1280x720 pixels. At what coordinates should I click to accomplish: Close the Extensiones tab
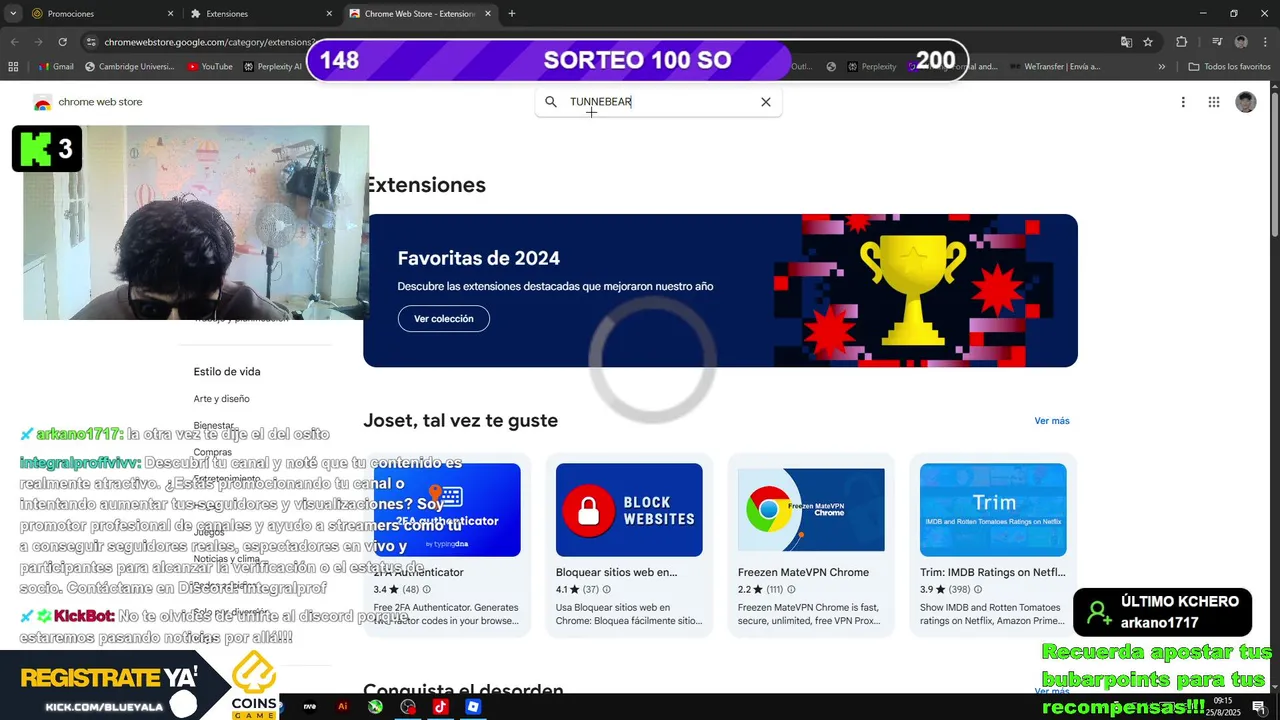[x=329, y=14]
